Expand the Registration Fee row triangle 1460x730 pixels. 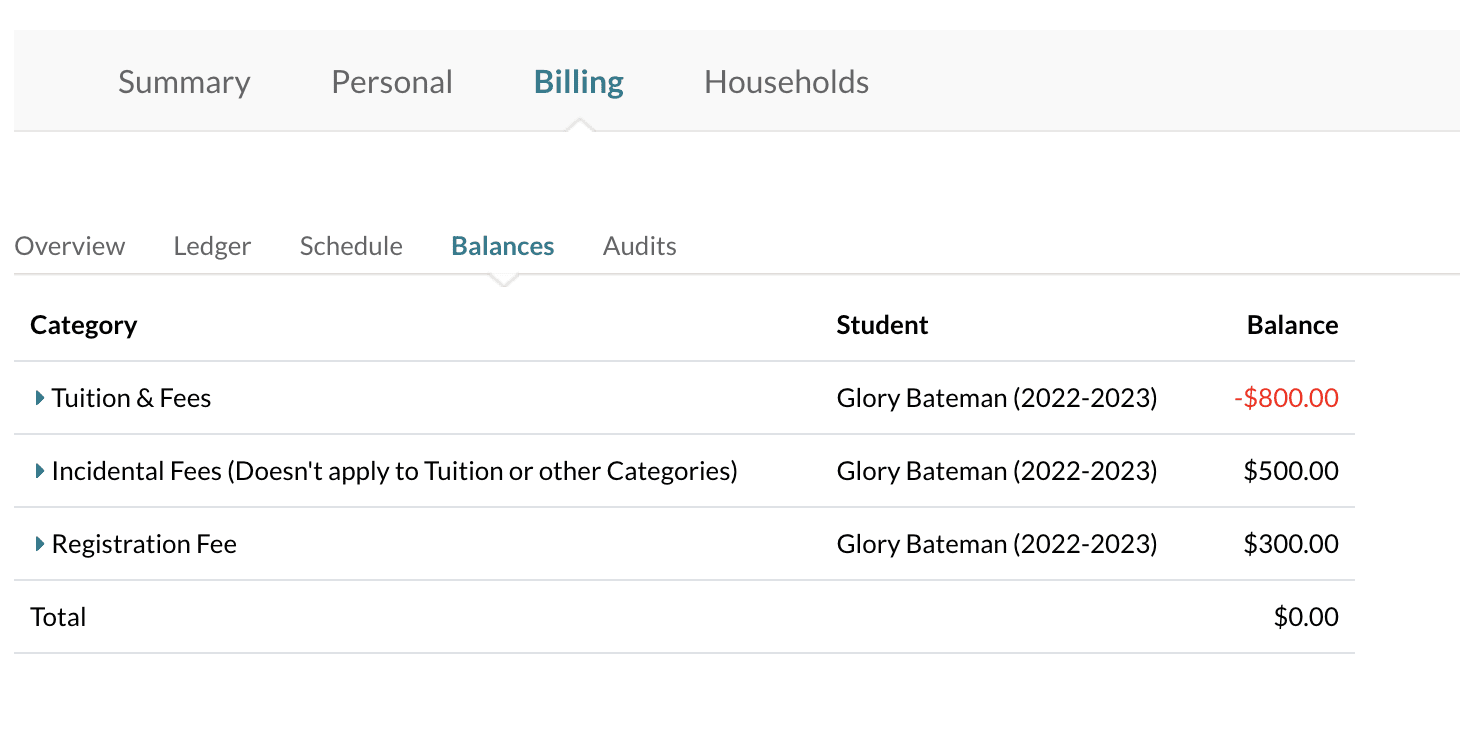tap(40, 544)
